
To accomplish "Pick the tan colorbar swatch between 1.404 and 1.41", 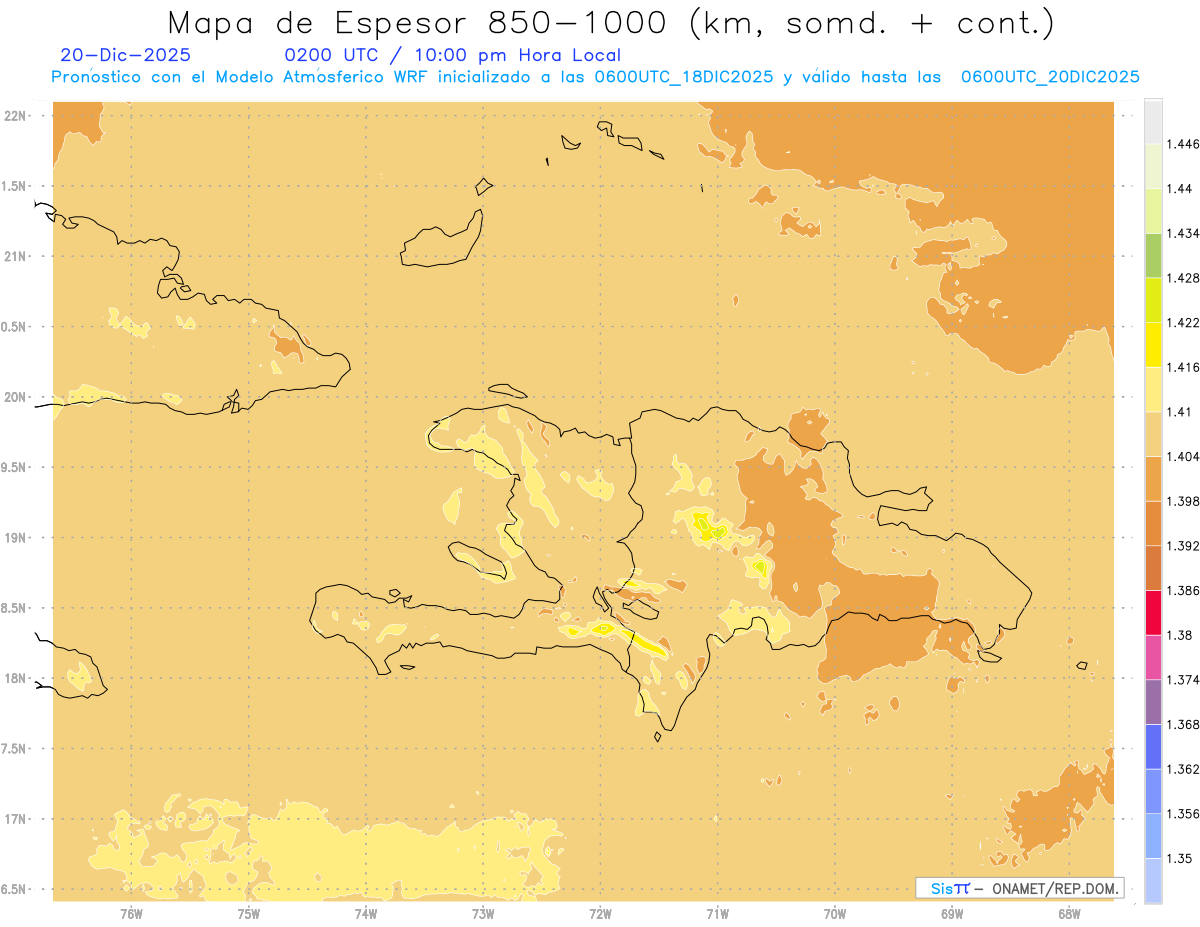I will pyautogui.click(x=1153, y=434).
